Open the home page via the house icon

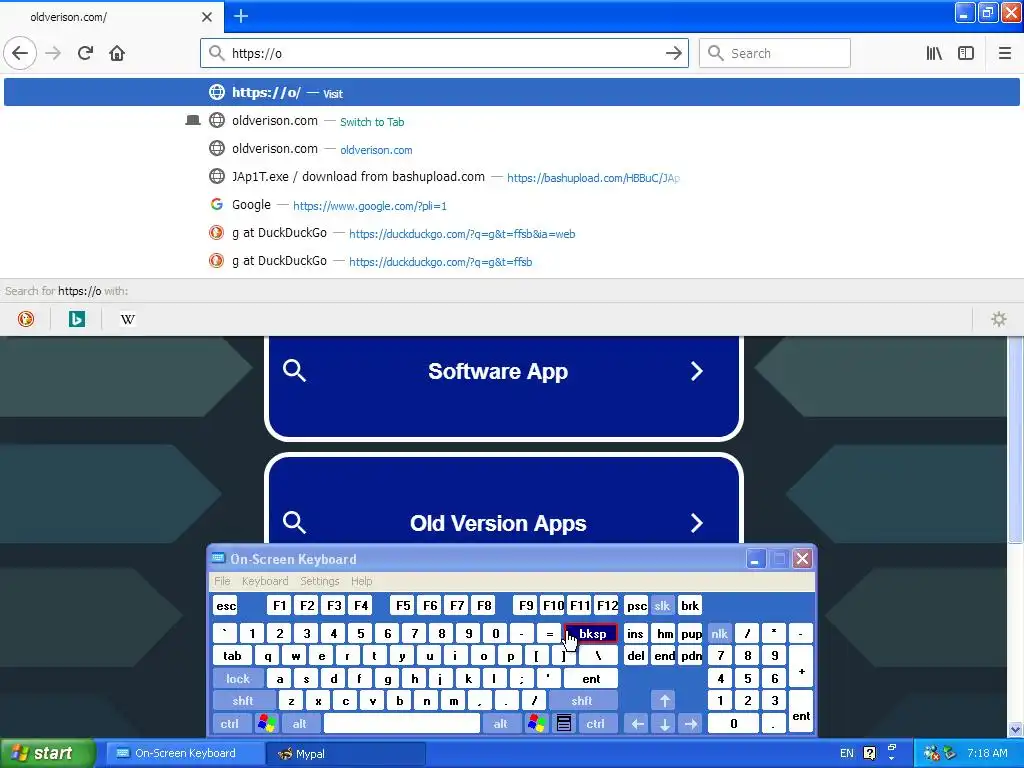tap(117, 53)
